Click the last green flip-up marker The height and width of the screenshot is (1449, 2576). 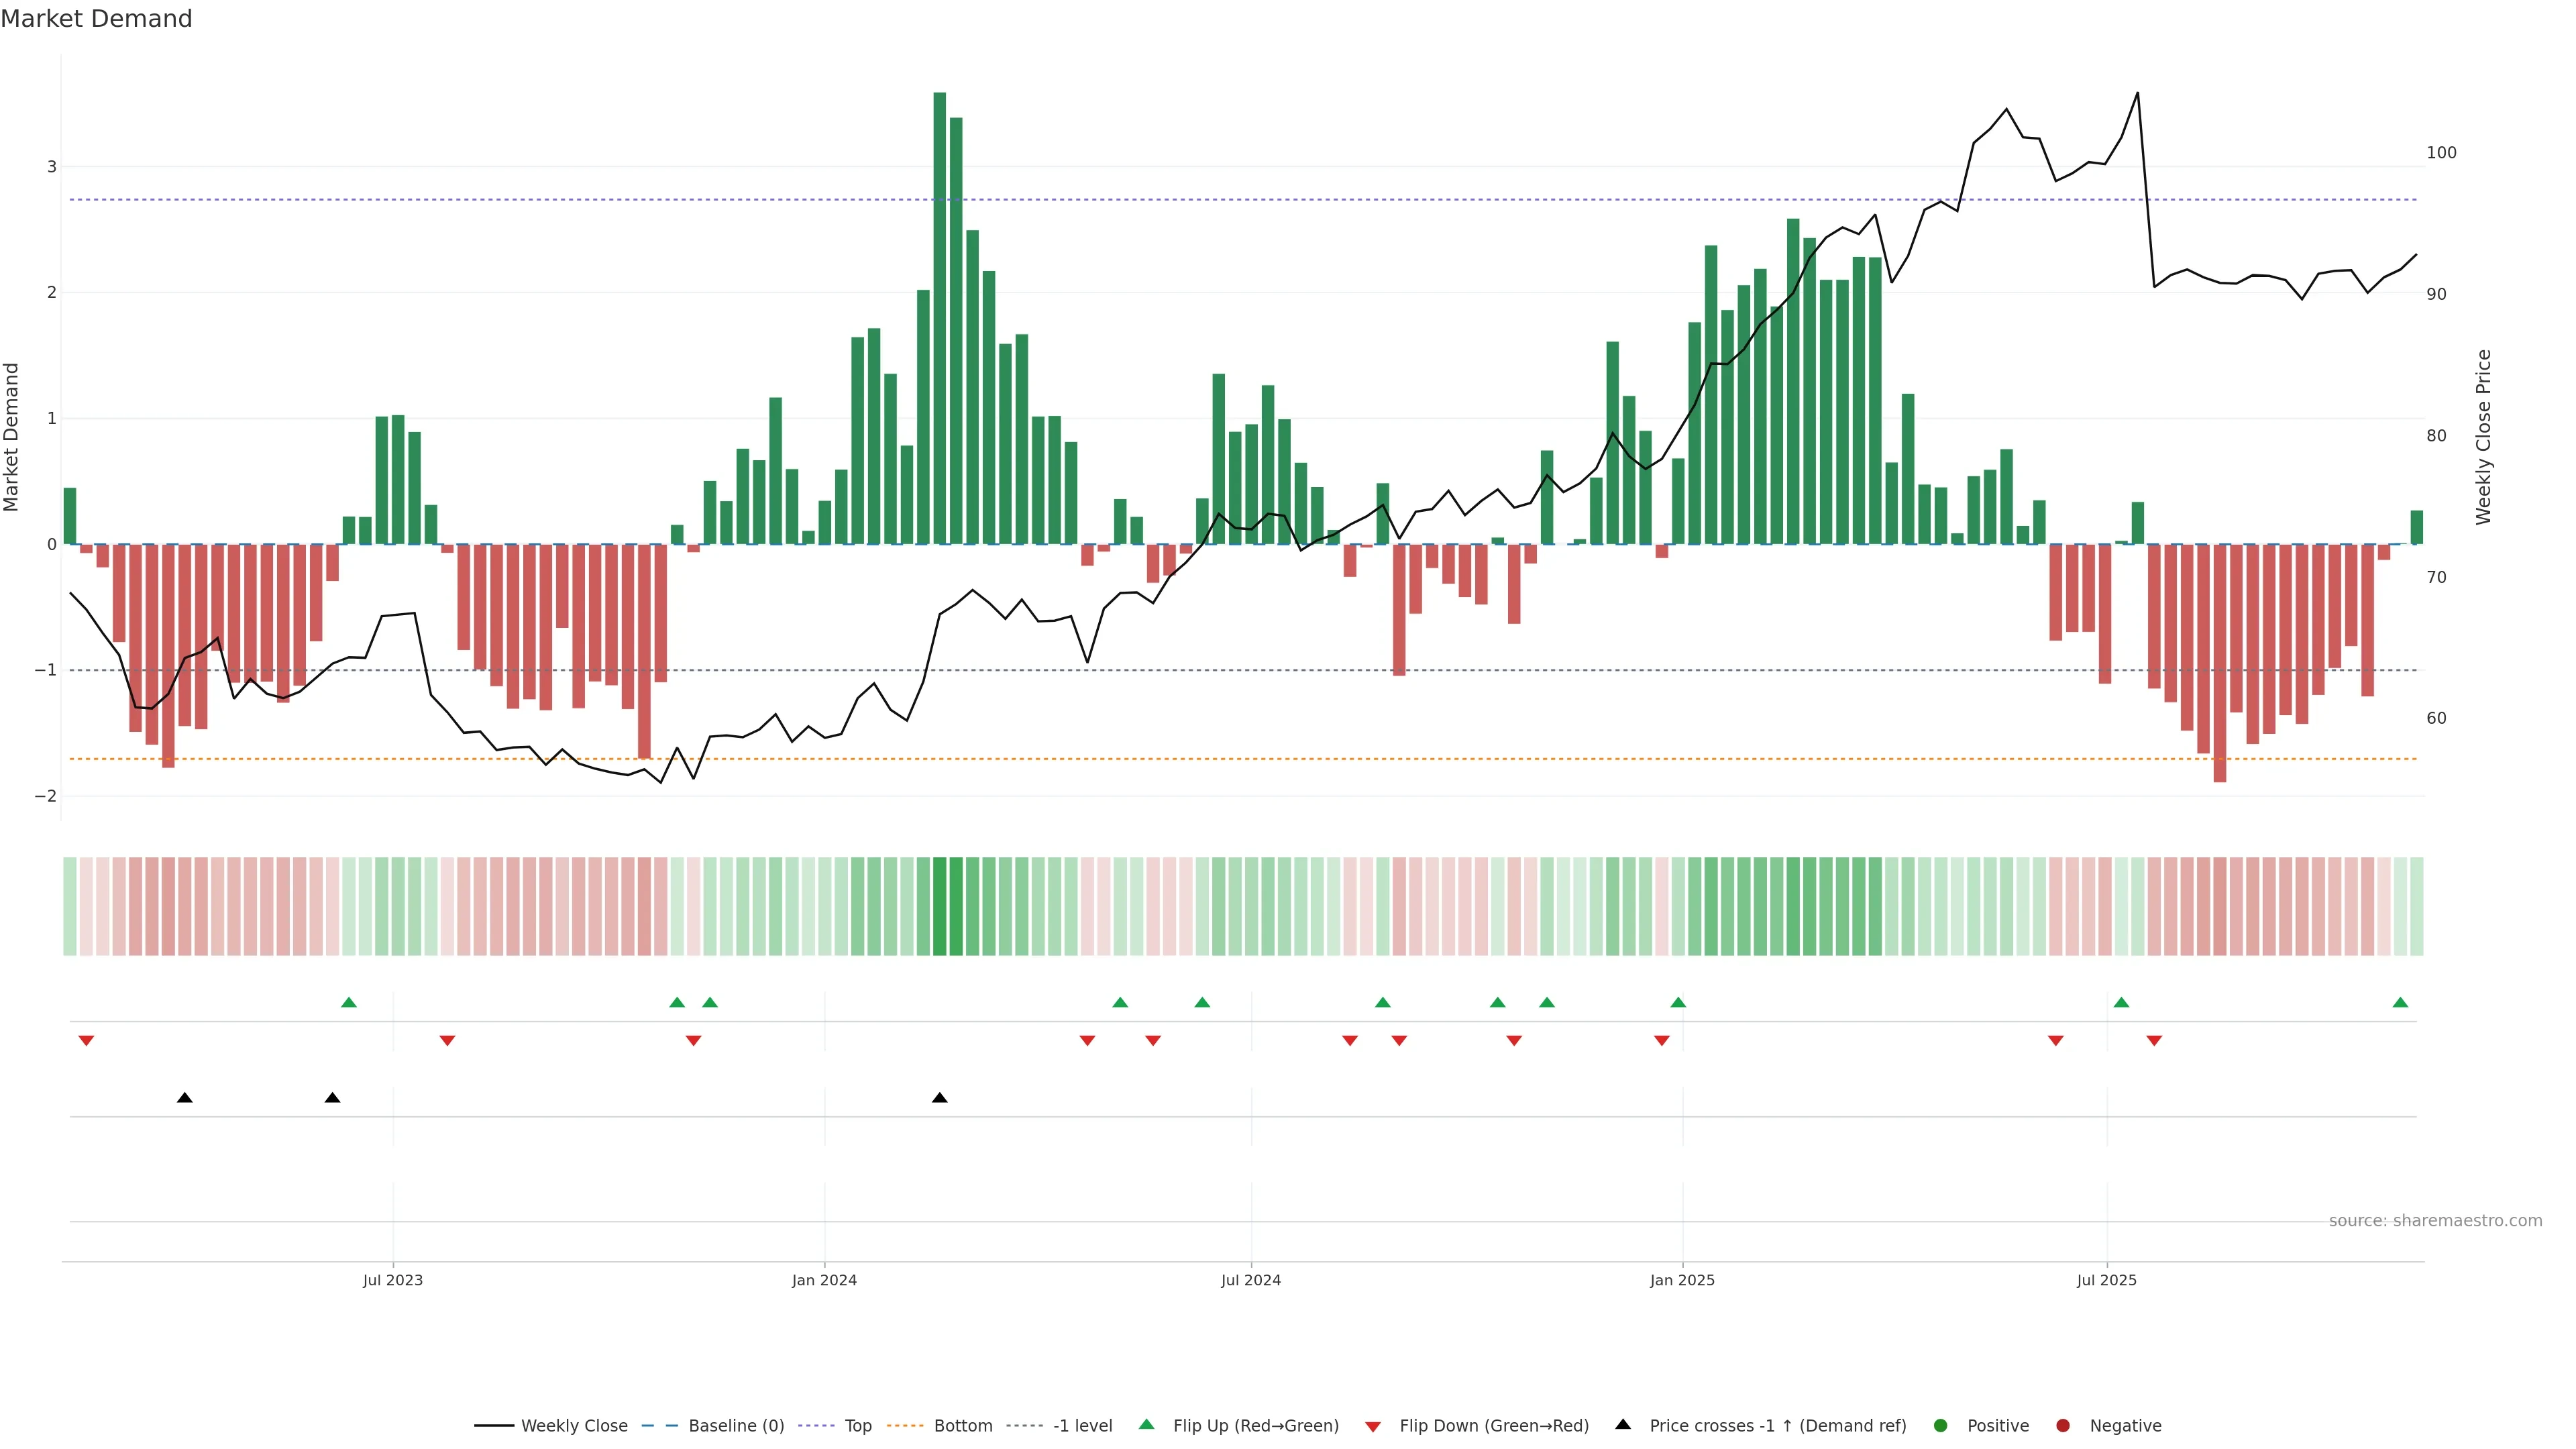click(2400, 1003)
